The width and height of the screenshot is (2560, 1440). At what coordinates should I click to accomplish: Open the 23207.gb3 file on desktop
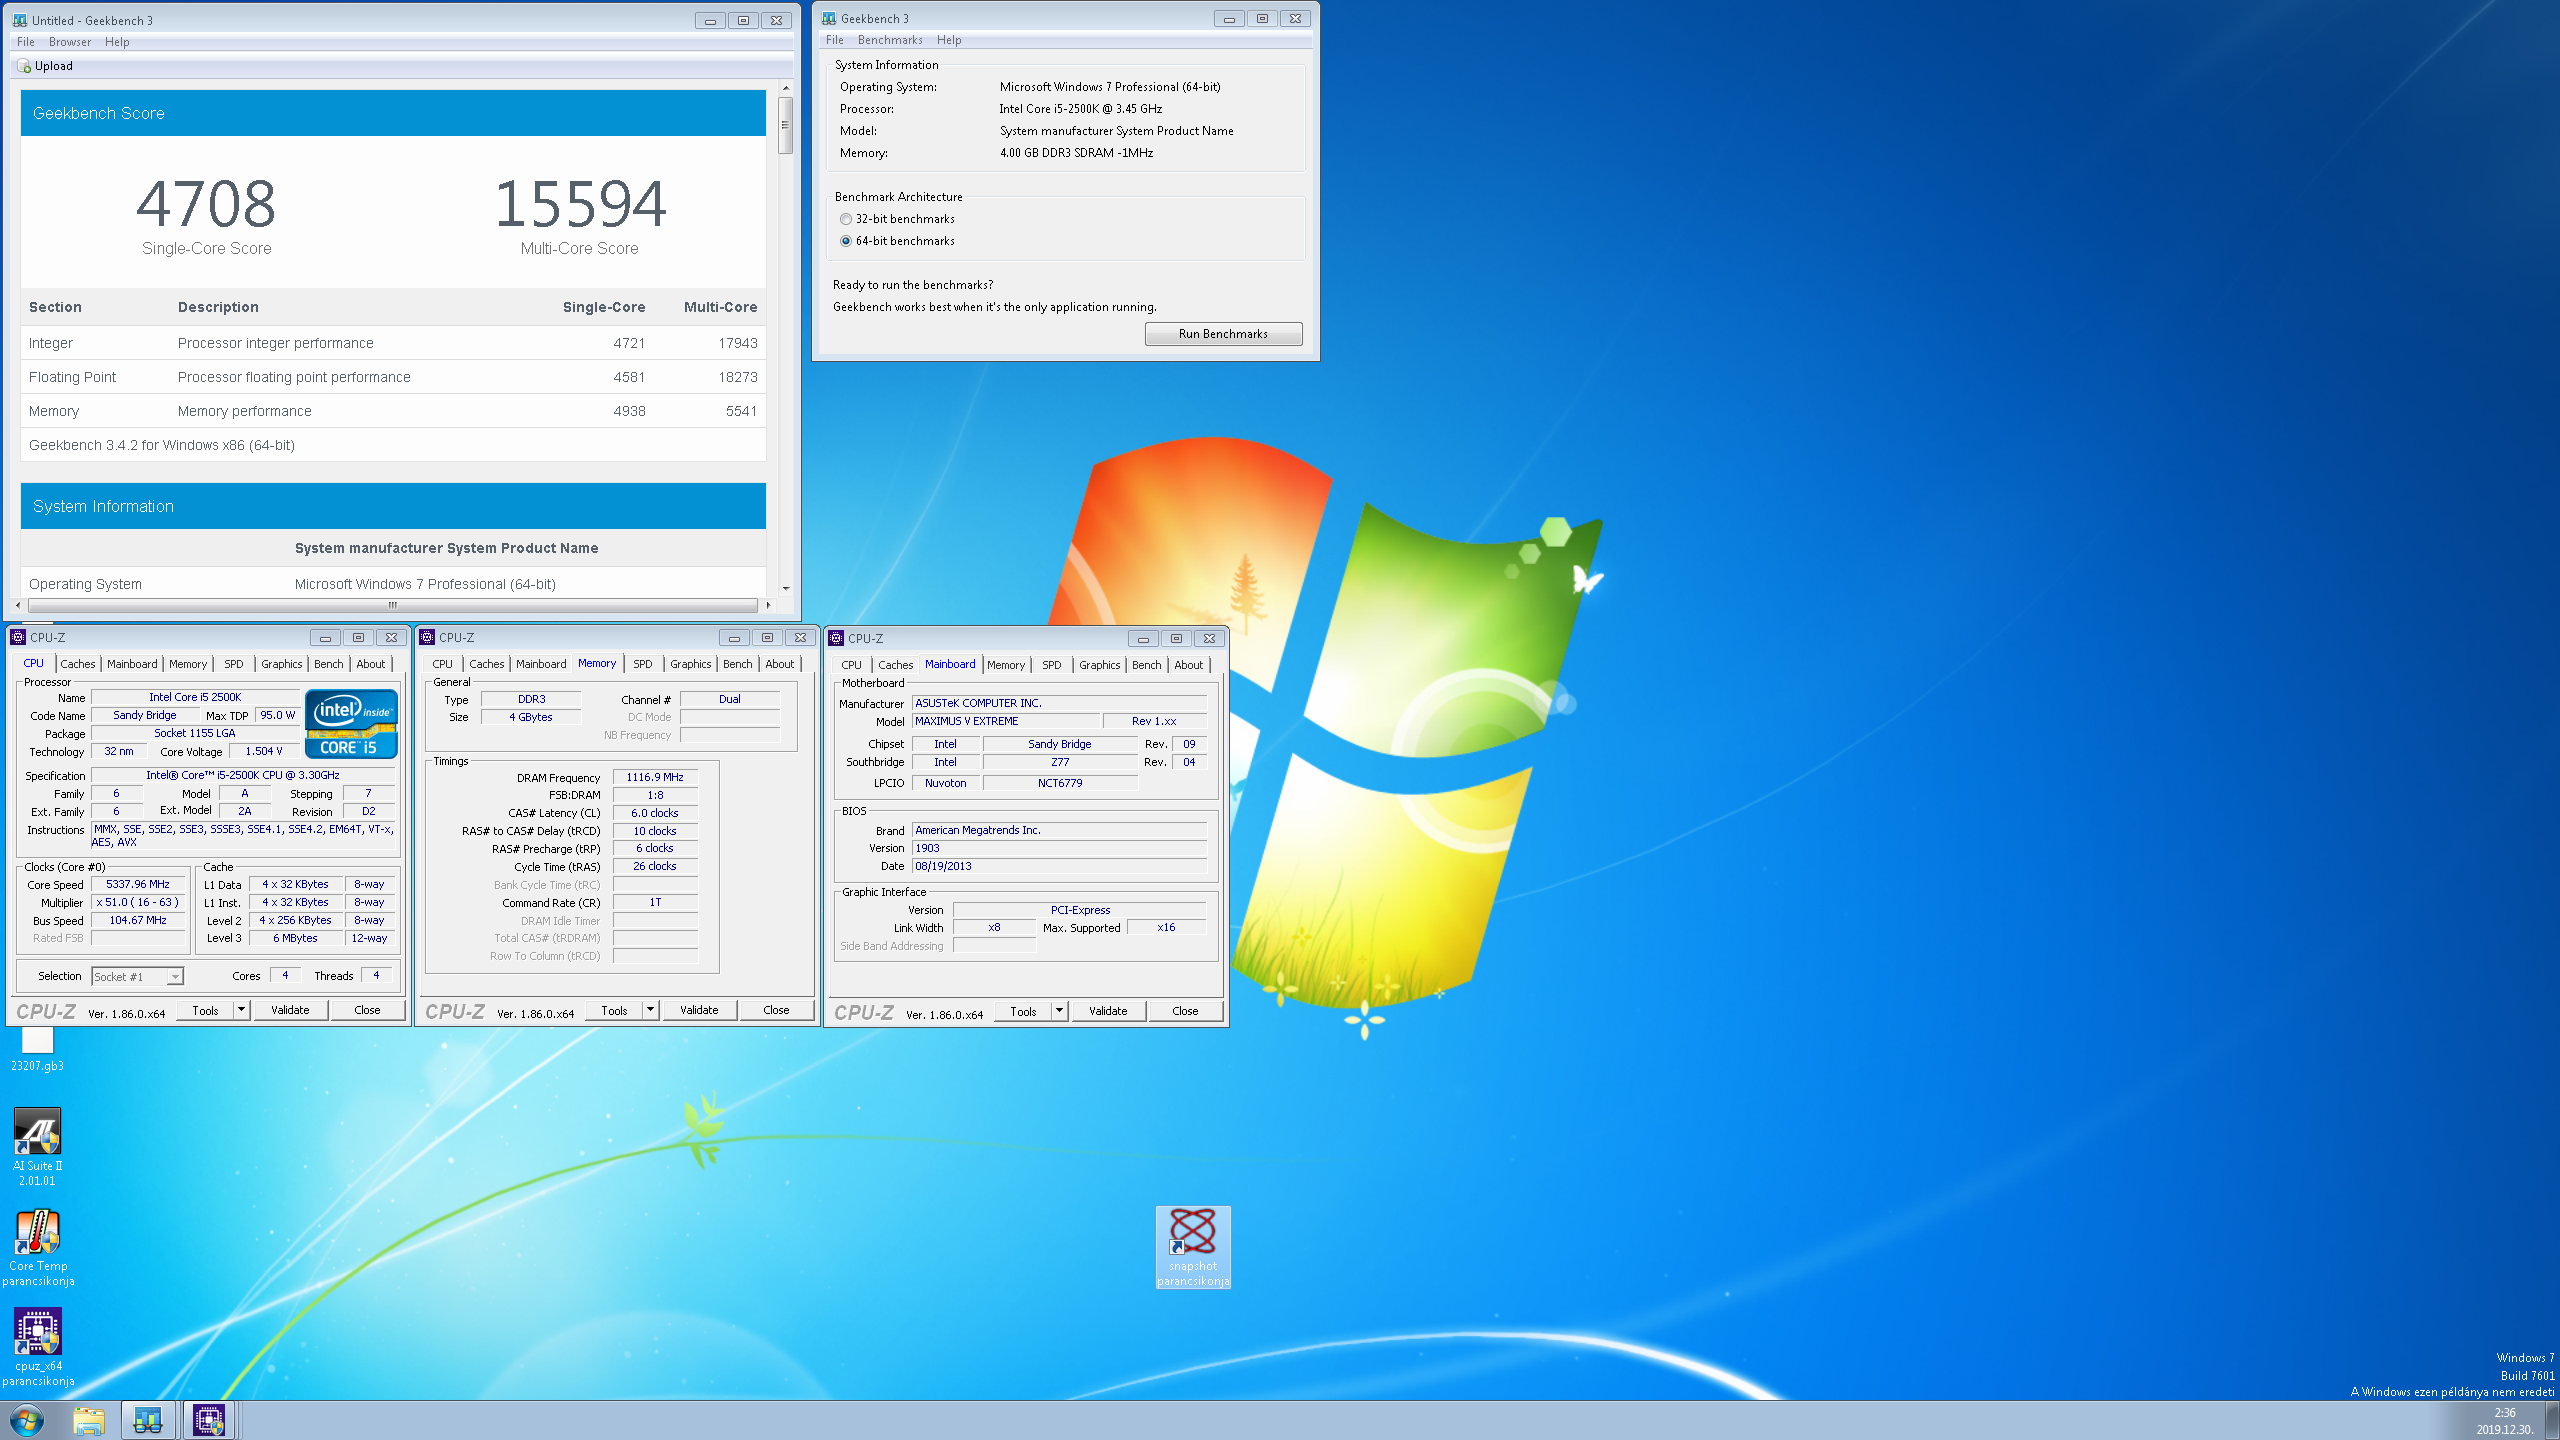click(x=37, y=1050)
